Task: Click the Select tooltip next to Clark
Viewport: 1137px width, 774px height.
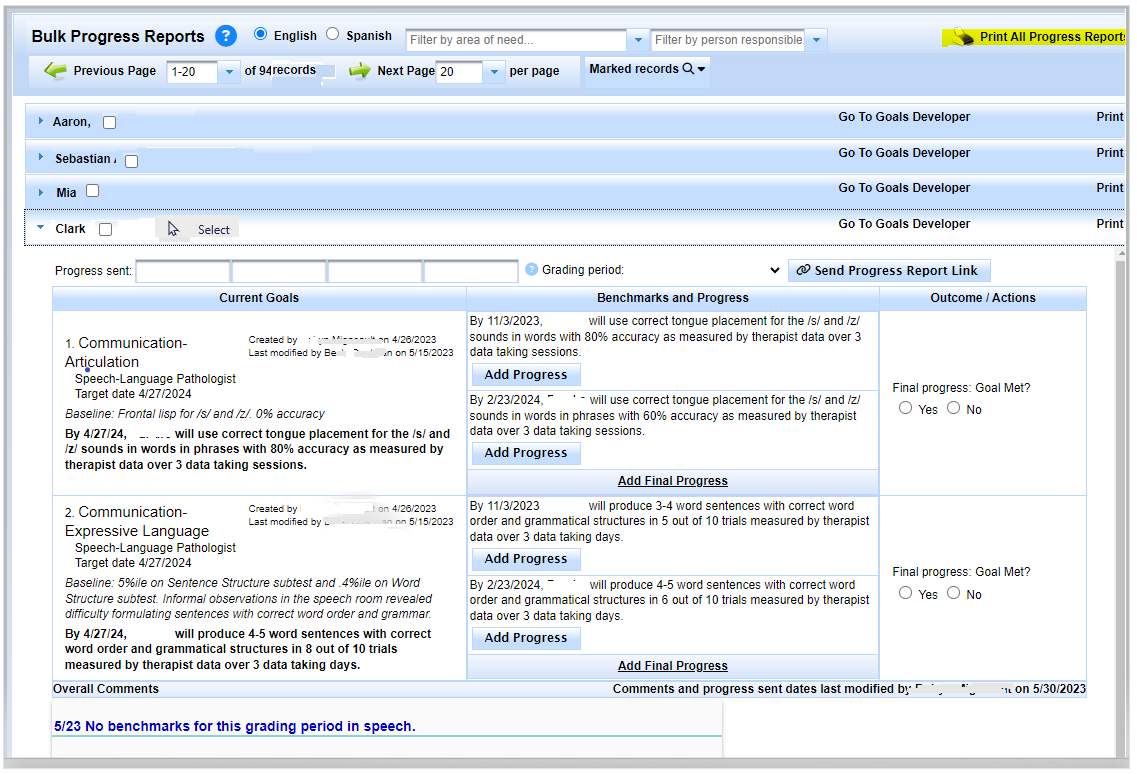Action: (x=198, y=229)
